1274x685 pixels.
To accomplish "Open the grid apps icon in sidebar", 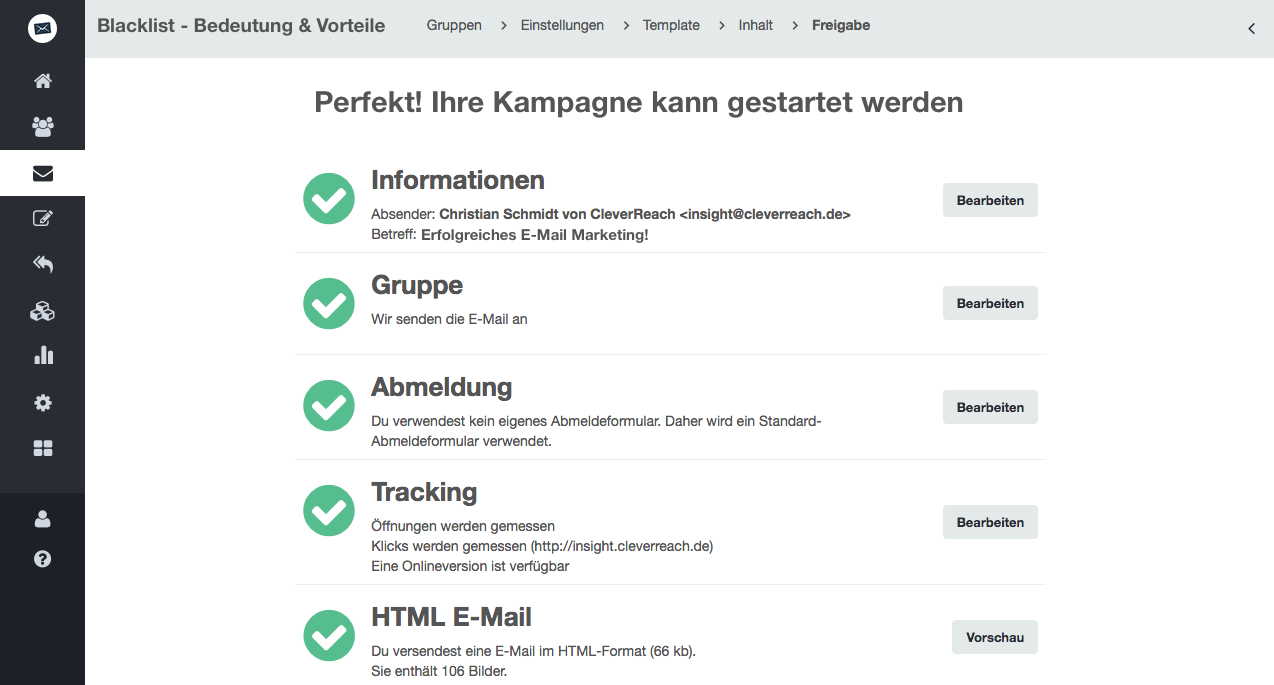I will 42,449.
